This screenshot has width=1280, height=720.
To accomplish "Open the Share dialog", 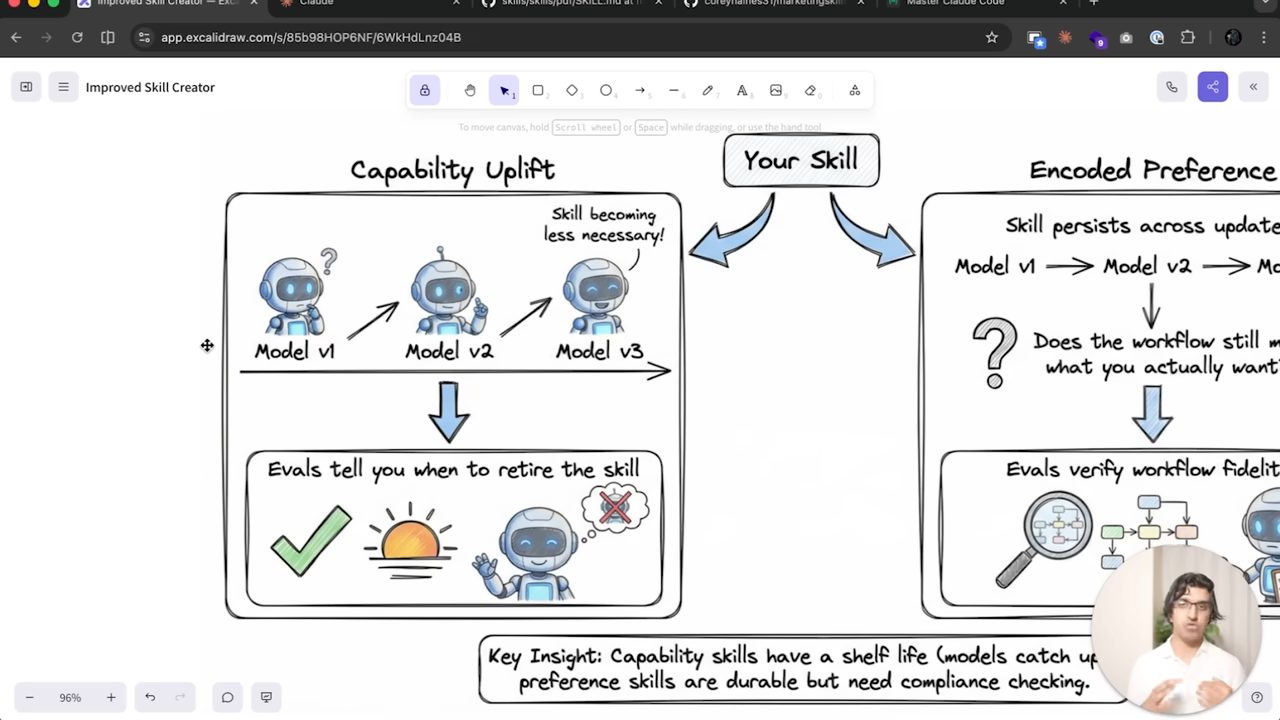I will tap(1213, 87).
